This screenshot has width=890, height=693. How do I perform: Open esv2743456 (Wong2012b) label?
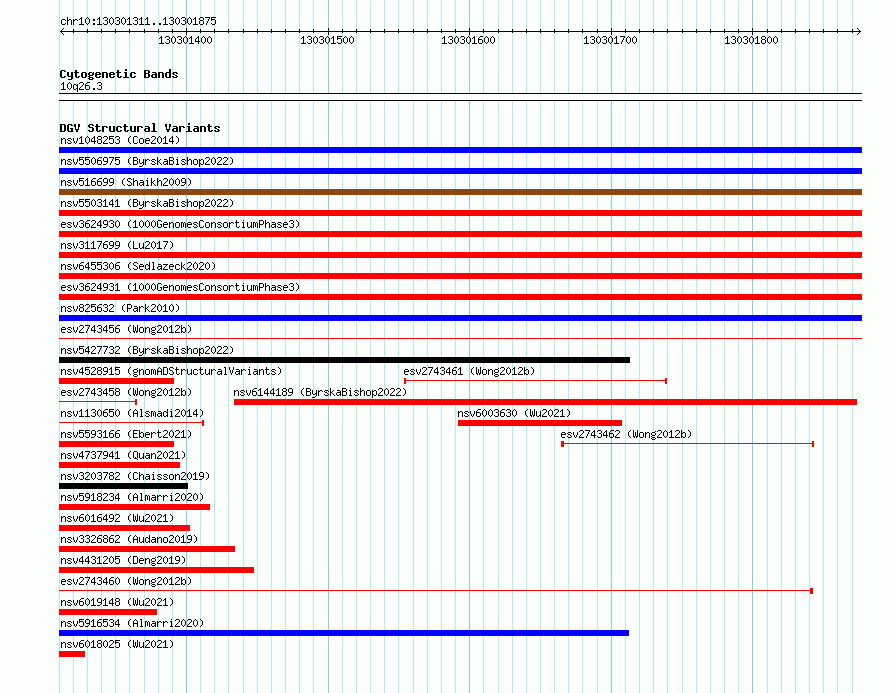click(x=126, y=329)
